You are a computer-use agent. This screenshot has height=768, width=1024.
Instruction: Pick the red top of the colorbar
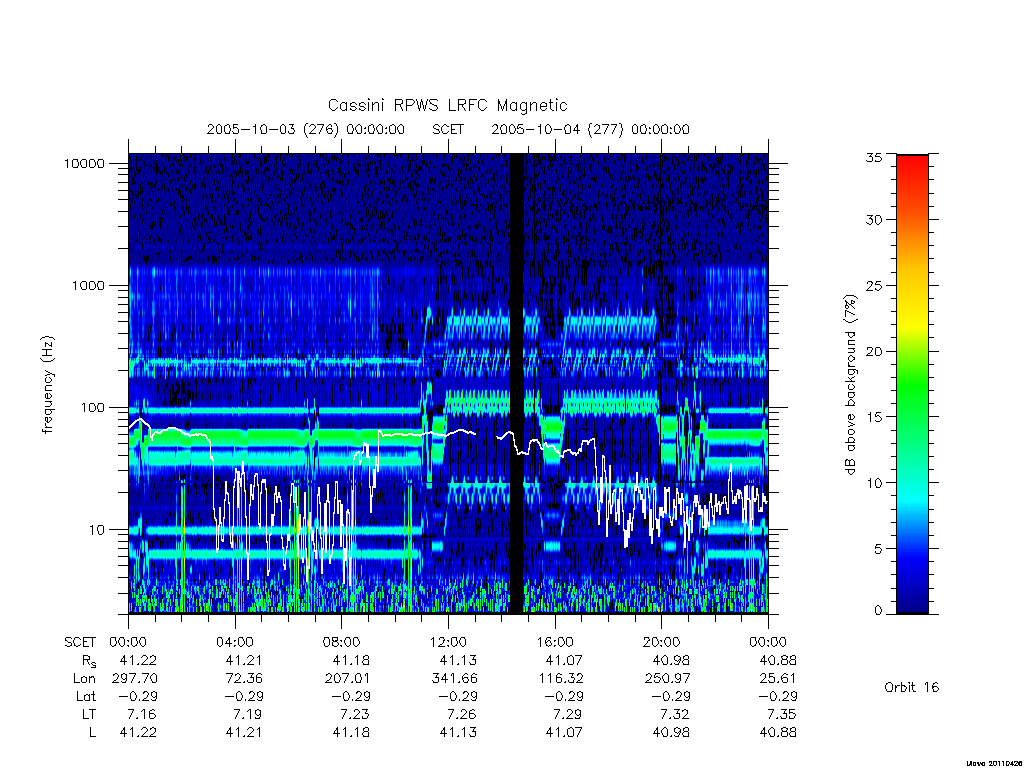point(912,163)
